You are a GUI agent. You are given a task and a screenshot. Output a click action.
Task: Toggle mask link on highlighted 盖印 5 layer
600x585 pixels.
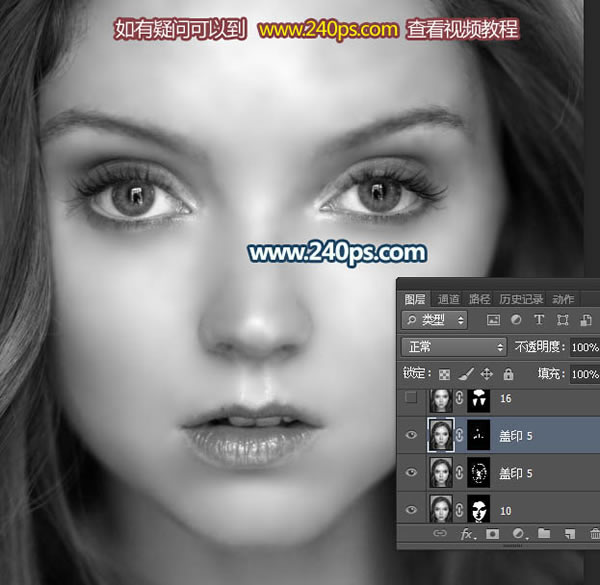(460, 435)
